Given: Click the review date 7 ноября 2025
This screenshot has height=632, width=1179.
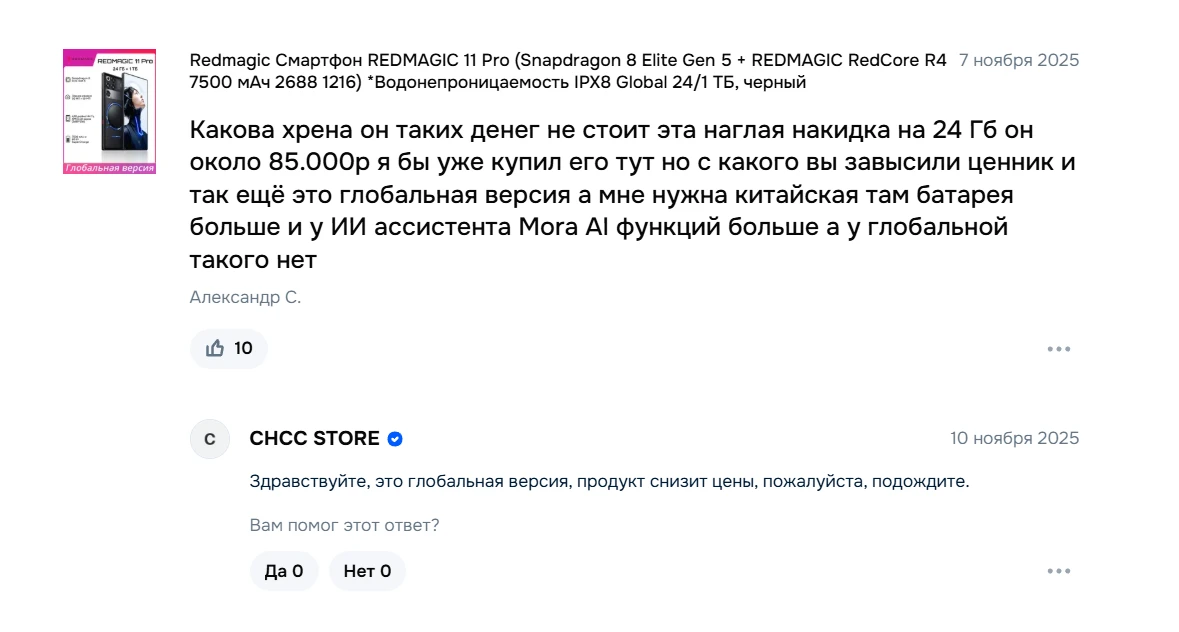Looking at the screenshot, I should 1019,60.
